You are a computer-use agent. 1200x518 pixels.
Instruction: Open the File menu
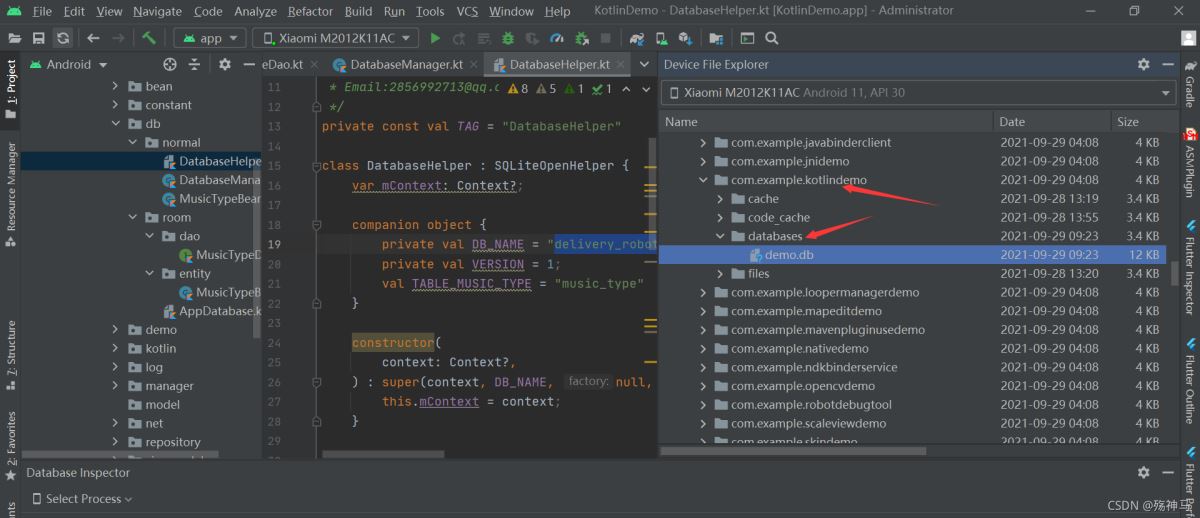[x=41, y=11]
